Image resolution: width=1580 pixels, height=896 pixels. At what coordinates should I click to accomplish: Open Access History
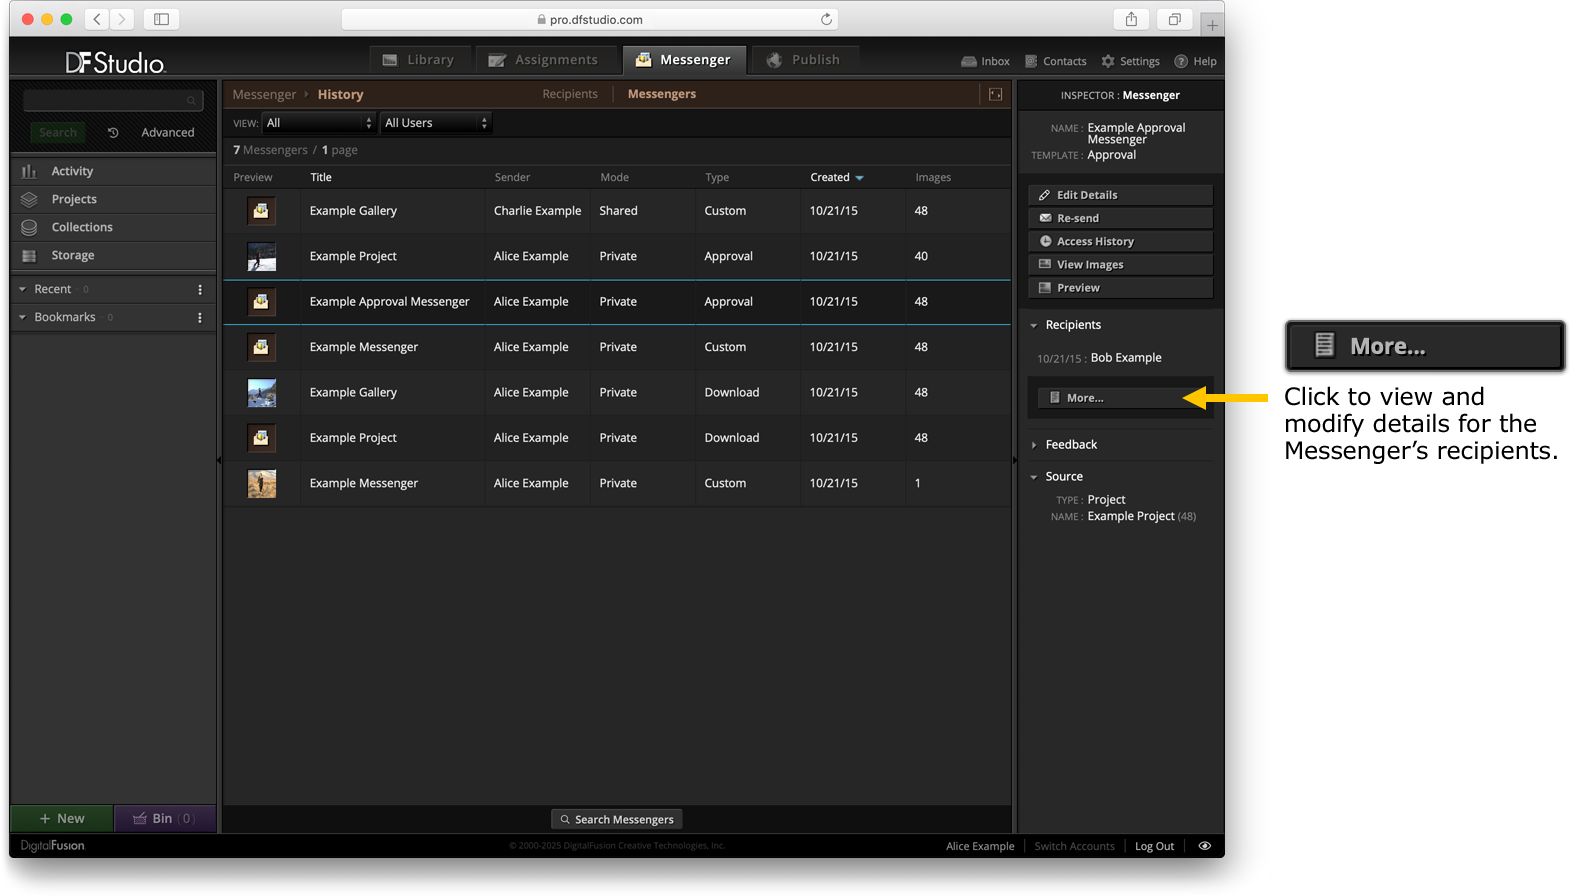point(1120,241)
